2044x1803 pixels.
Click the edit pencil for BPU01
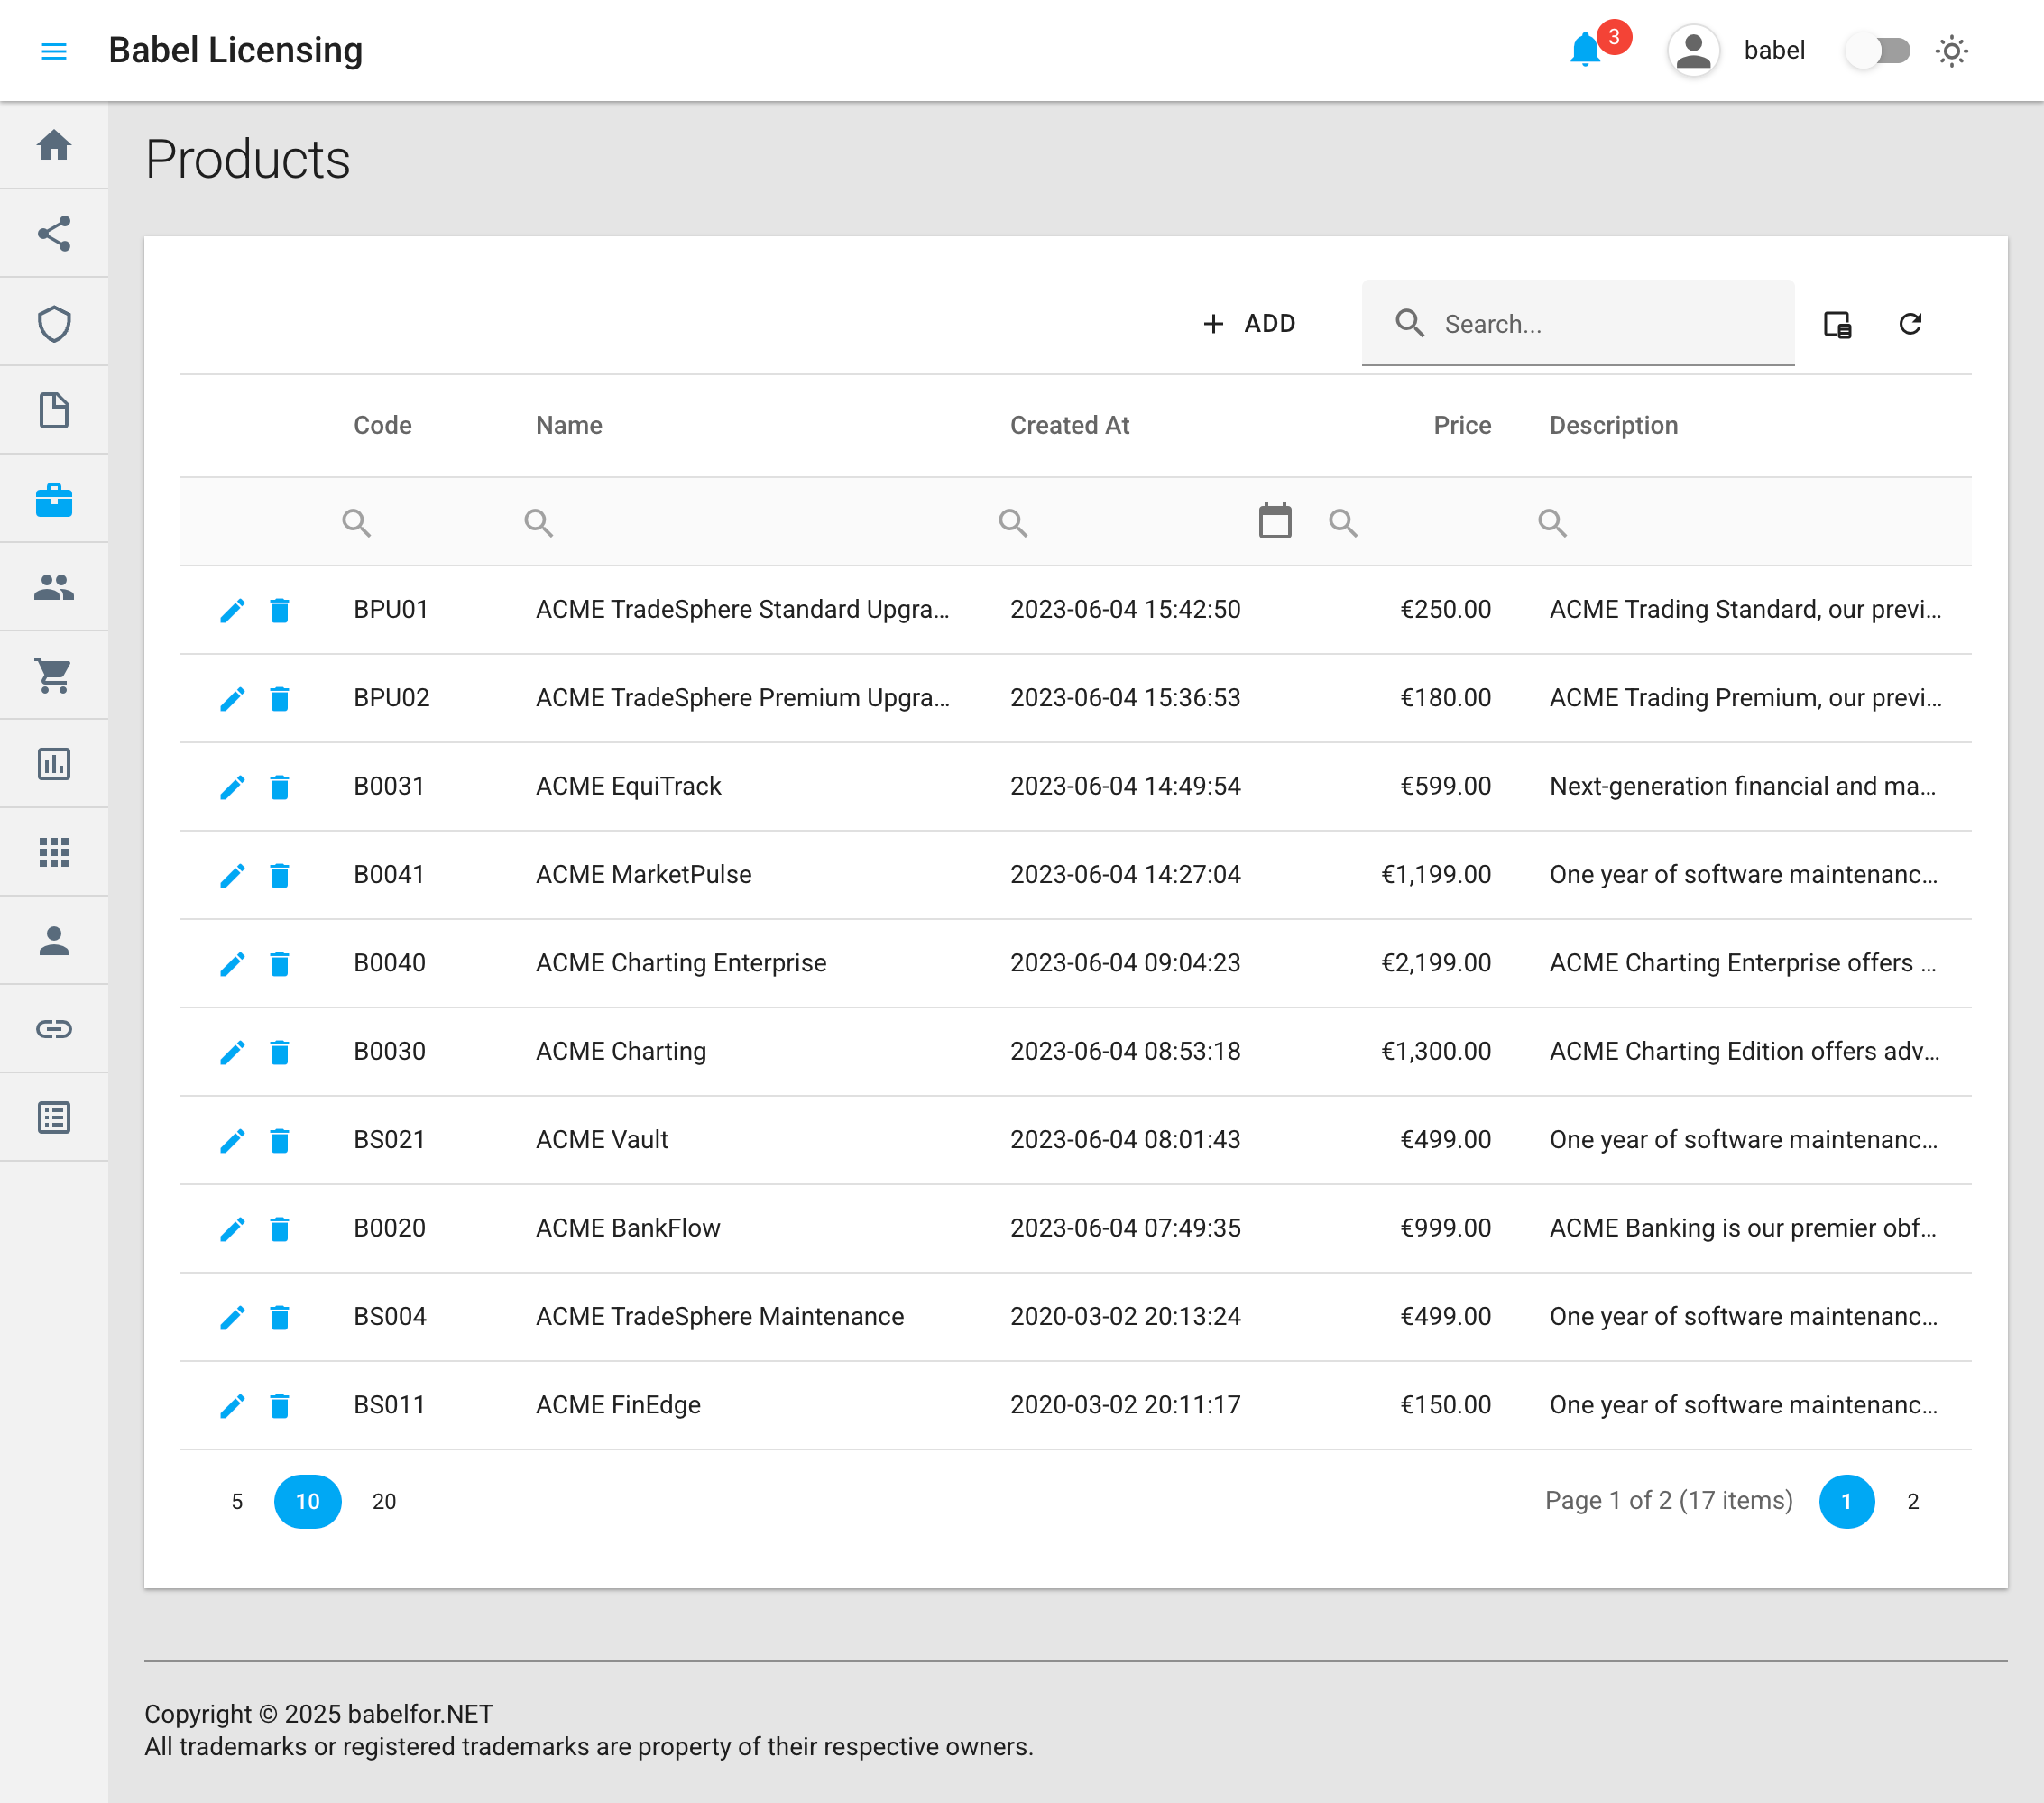(232, 610)
